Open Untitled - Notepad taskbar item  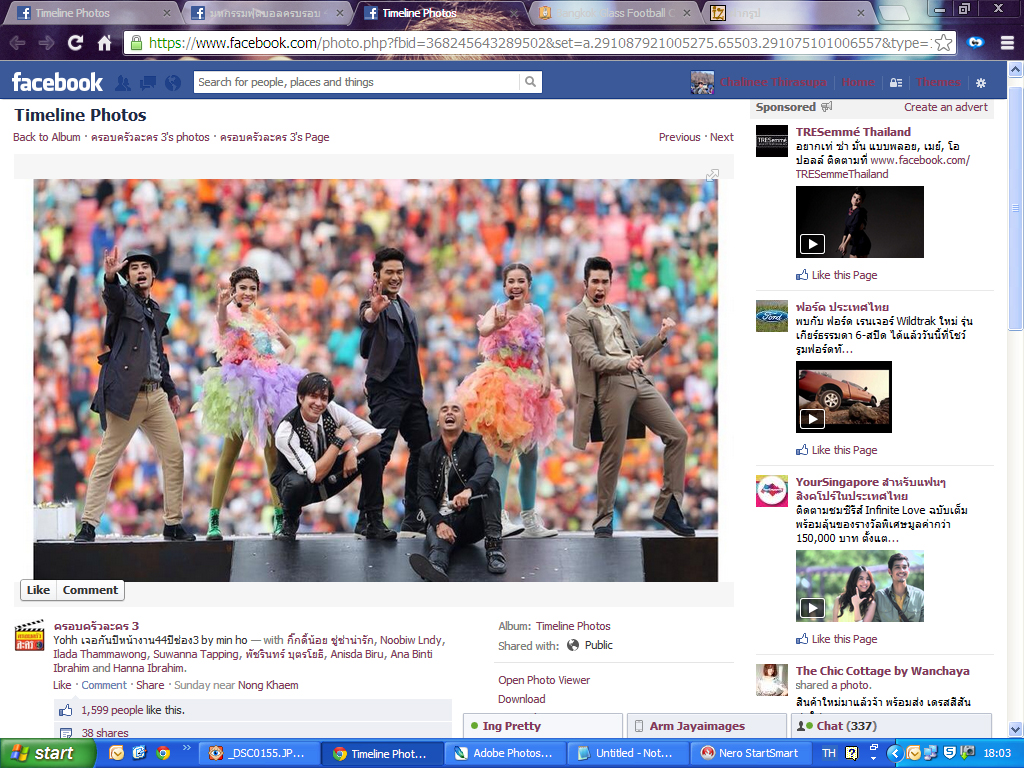point(626,753)
